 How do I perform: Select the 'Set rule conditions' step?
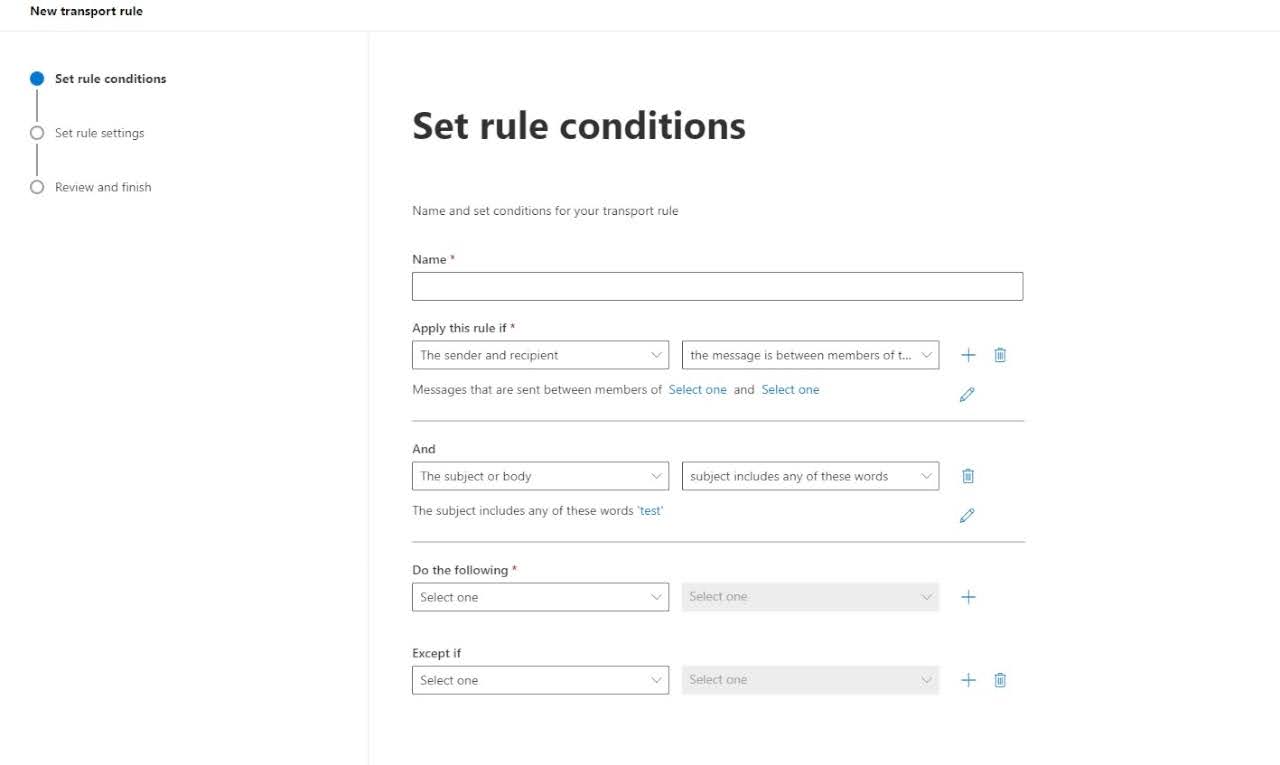coord(110,79)
